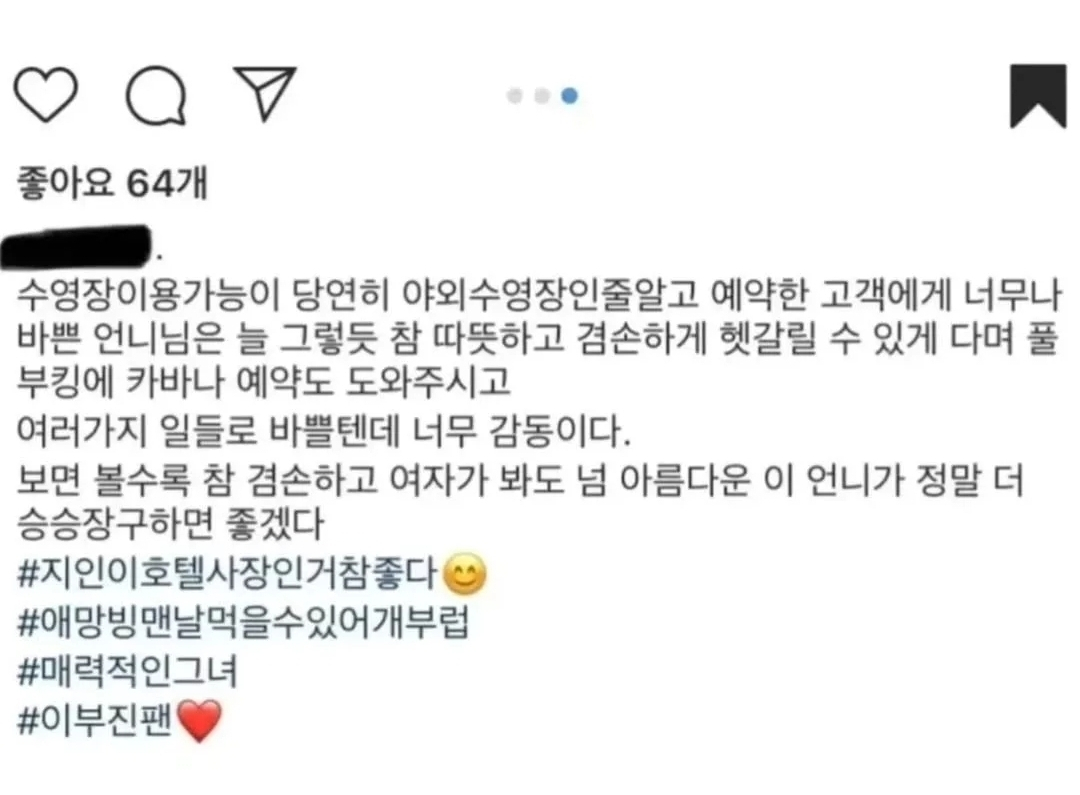Select the second carousel dot
The image size is (1080, 795).
(542, 96)
